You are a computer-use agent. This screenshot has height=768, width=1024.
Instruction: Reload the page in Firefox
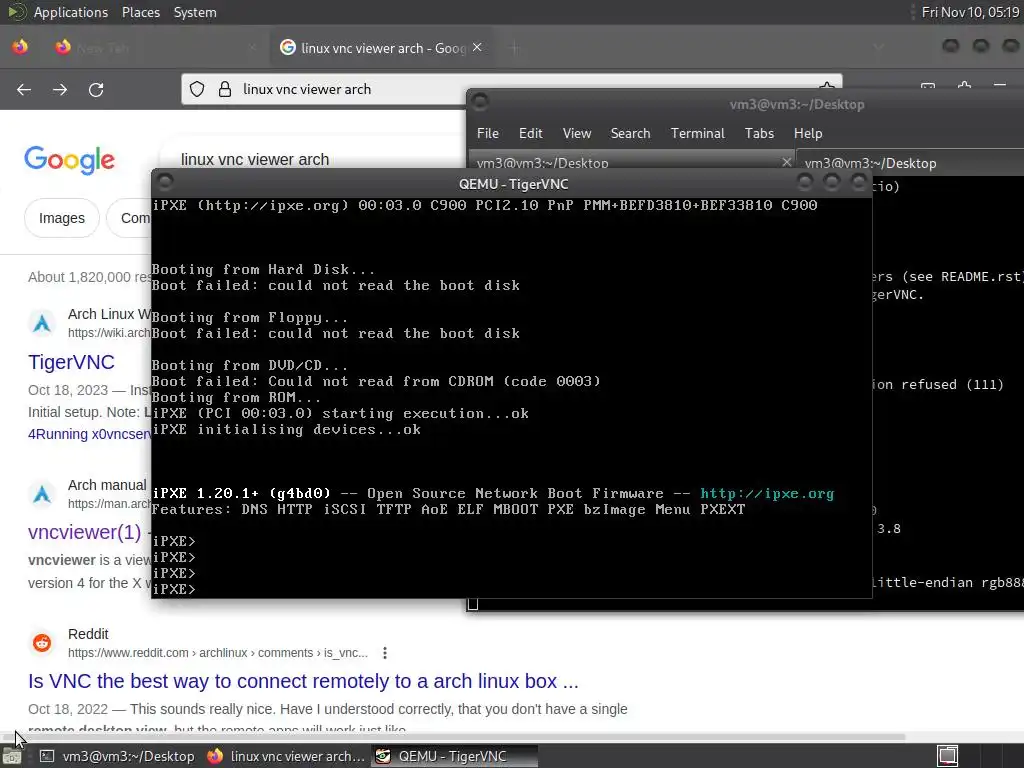pyautogui.click(x=96, y=89)
